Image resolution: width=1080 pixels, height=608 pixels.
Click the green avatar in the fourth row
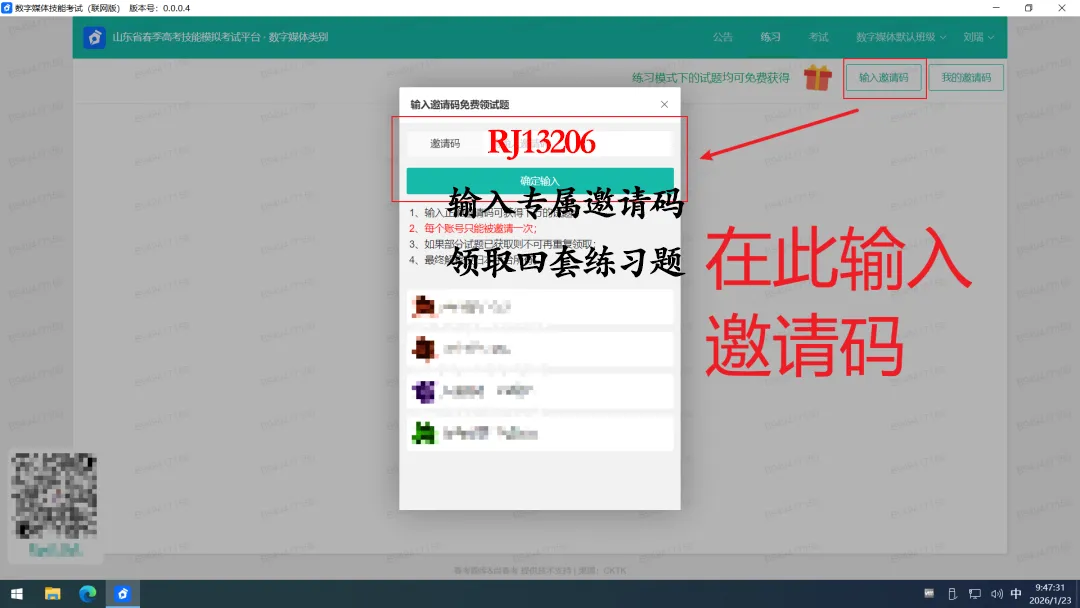point(424,433)
